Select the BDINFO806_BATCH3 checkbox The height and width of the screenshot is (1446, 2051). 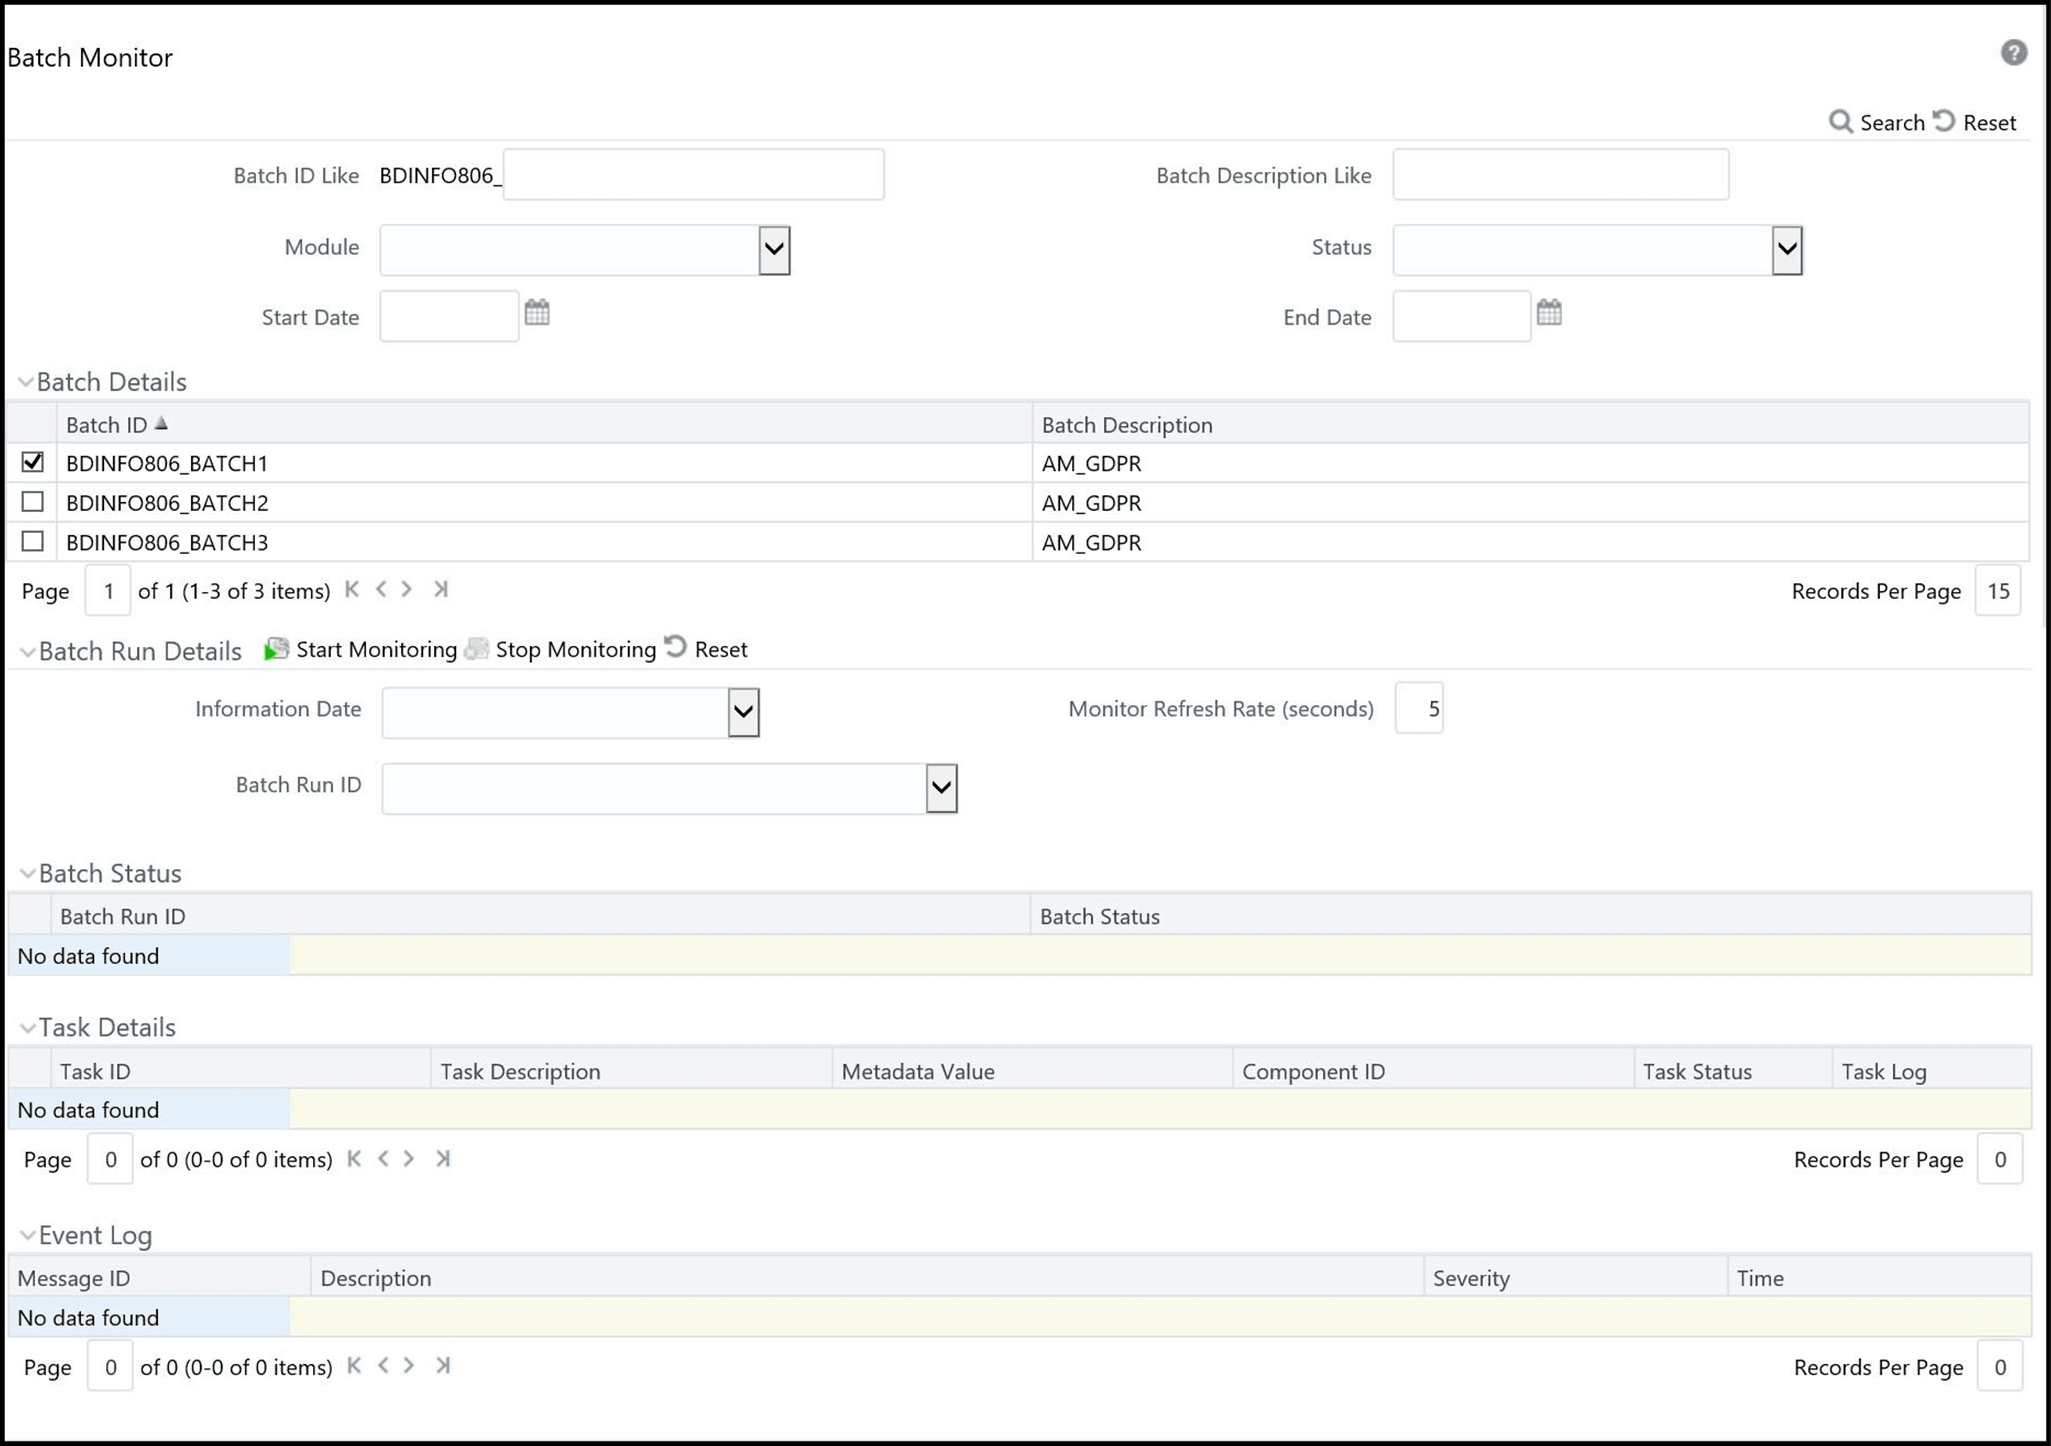coord(32,541)
